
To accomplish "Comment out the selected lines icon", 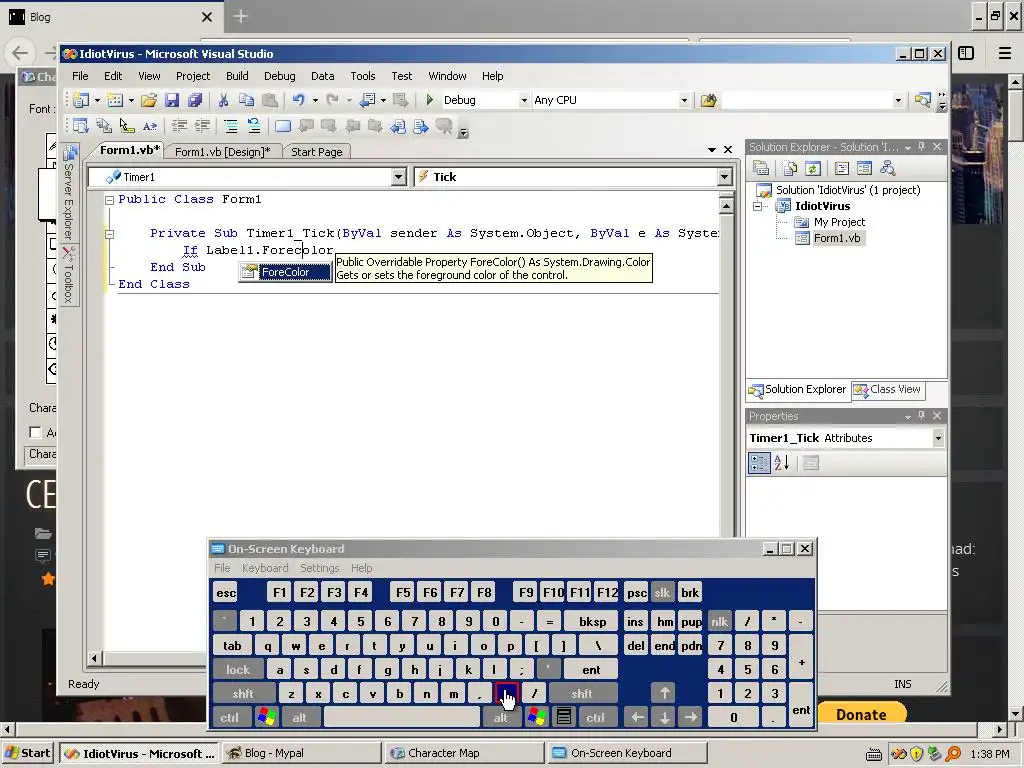I will [x=231, y=125].
